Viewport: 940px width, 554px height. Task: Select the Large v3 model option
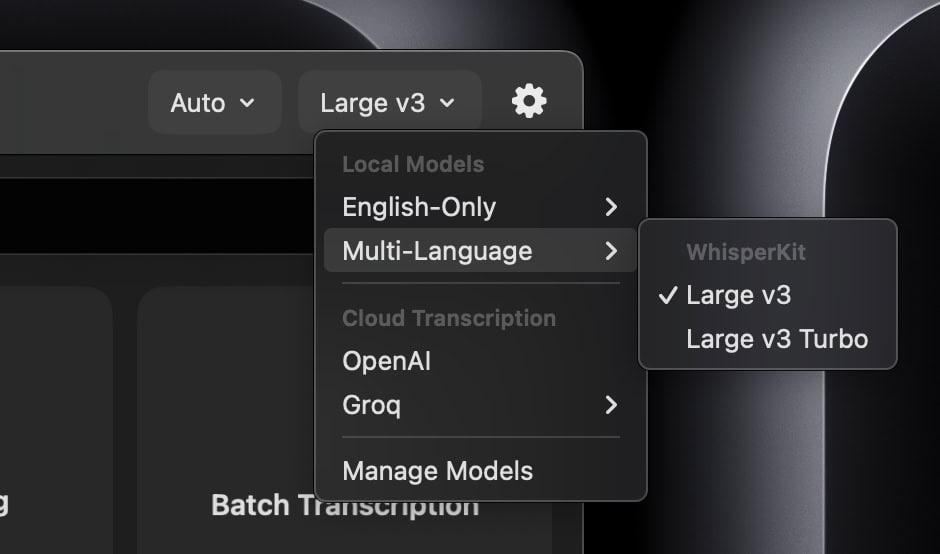click(x=738, y=295)
